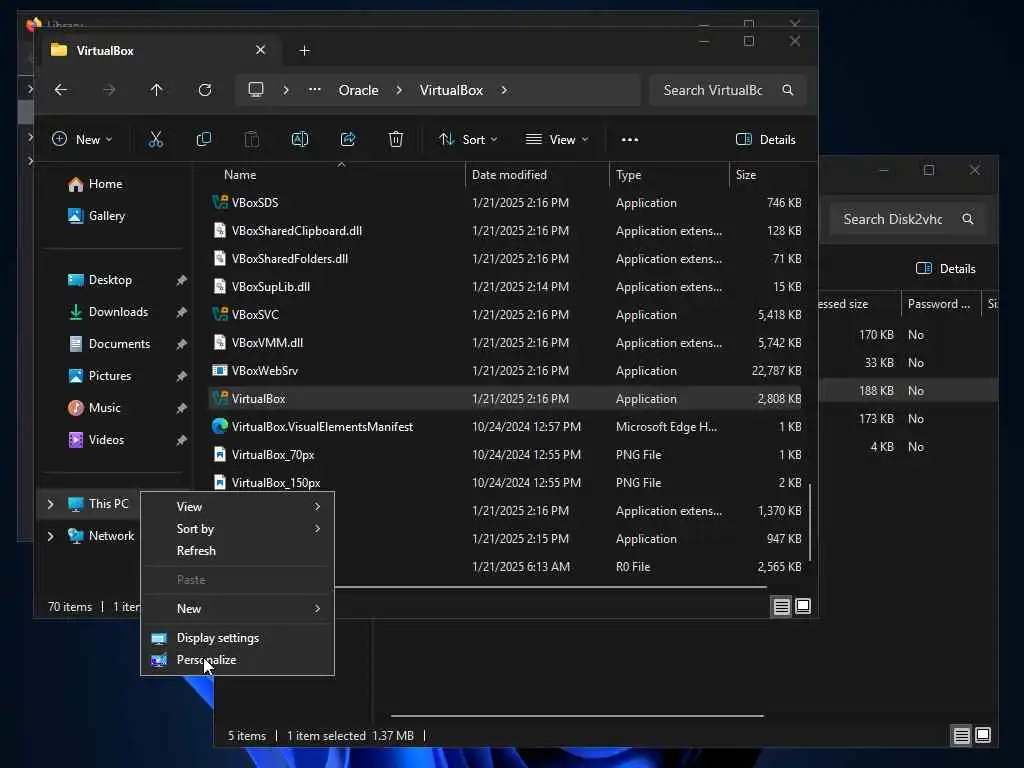Expand chevron after VirtualBox in breadcrumb
The height and width of the screenshot is (768, 1024).
[x=504, y=90]
